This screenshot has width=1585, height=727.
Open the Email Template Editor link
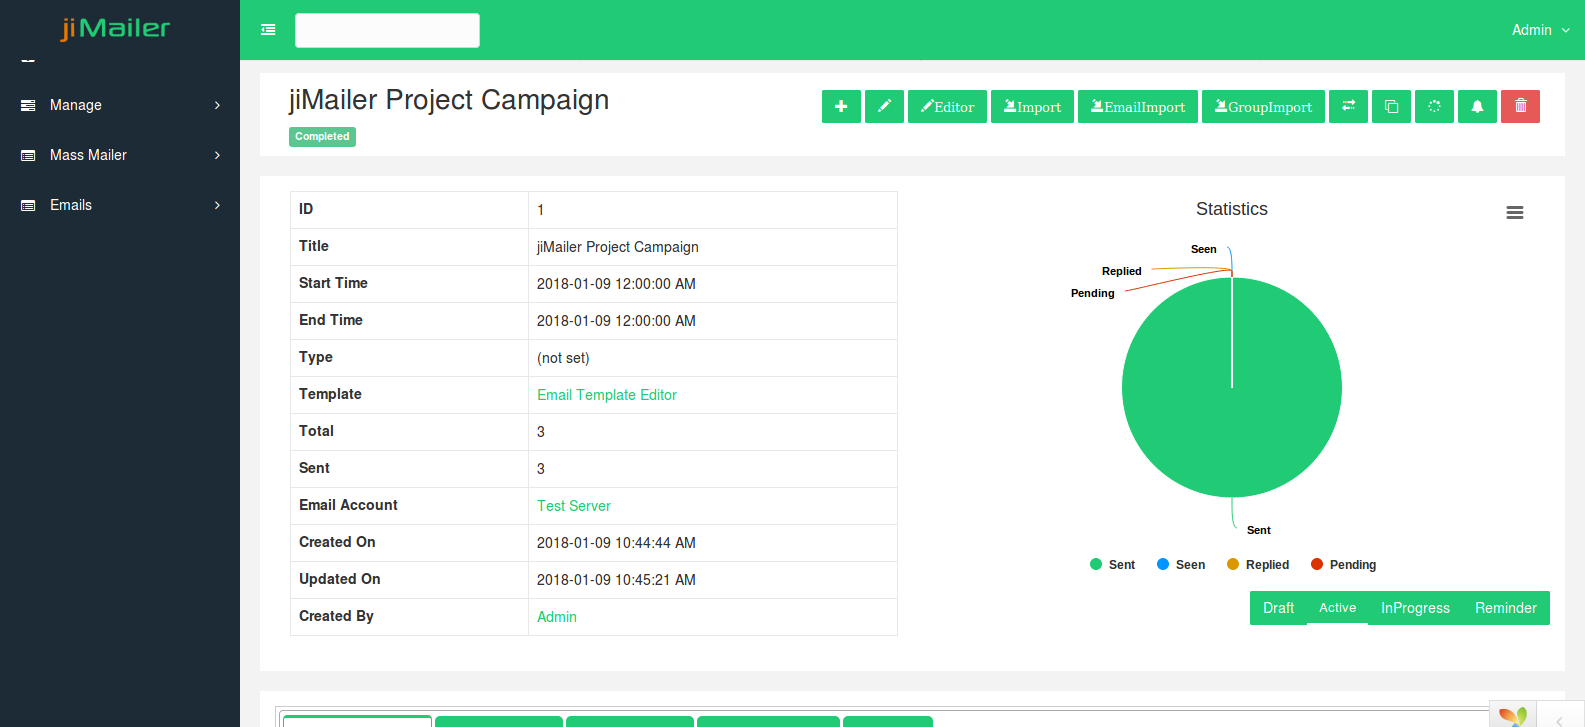pos(607,395)
